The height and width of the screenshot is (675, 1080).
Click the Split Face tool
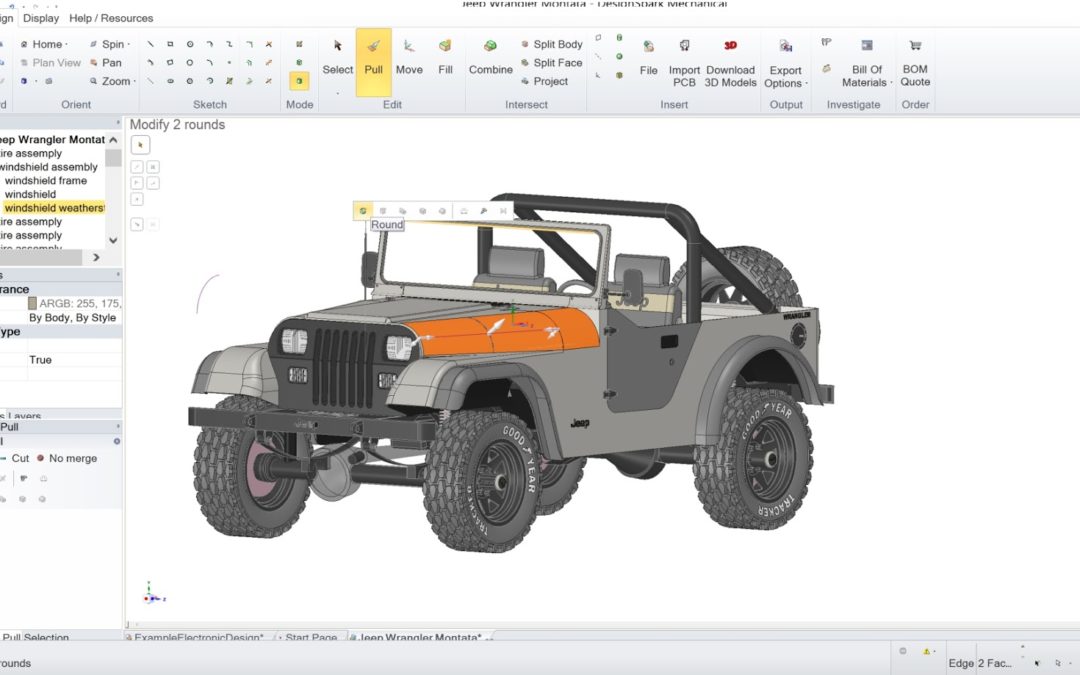(552, 63)
